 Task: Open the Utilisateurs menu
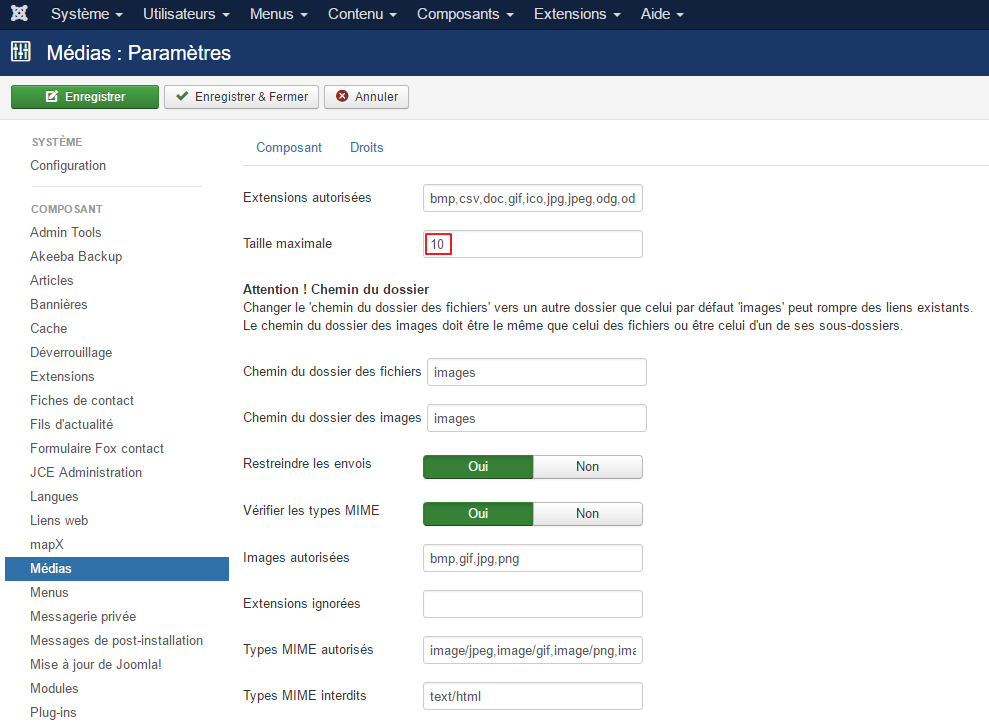pyautogui.click(x=186, y=15)
